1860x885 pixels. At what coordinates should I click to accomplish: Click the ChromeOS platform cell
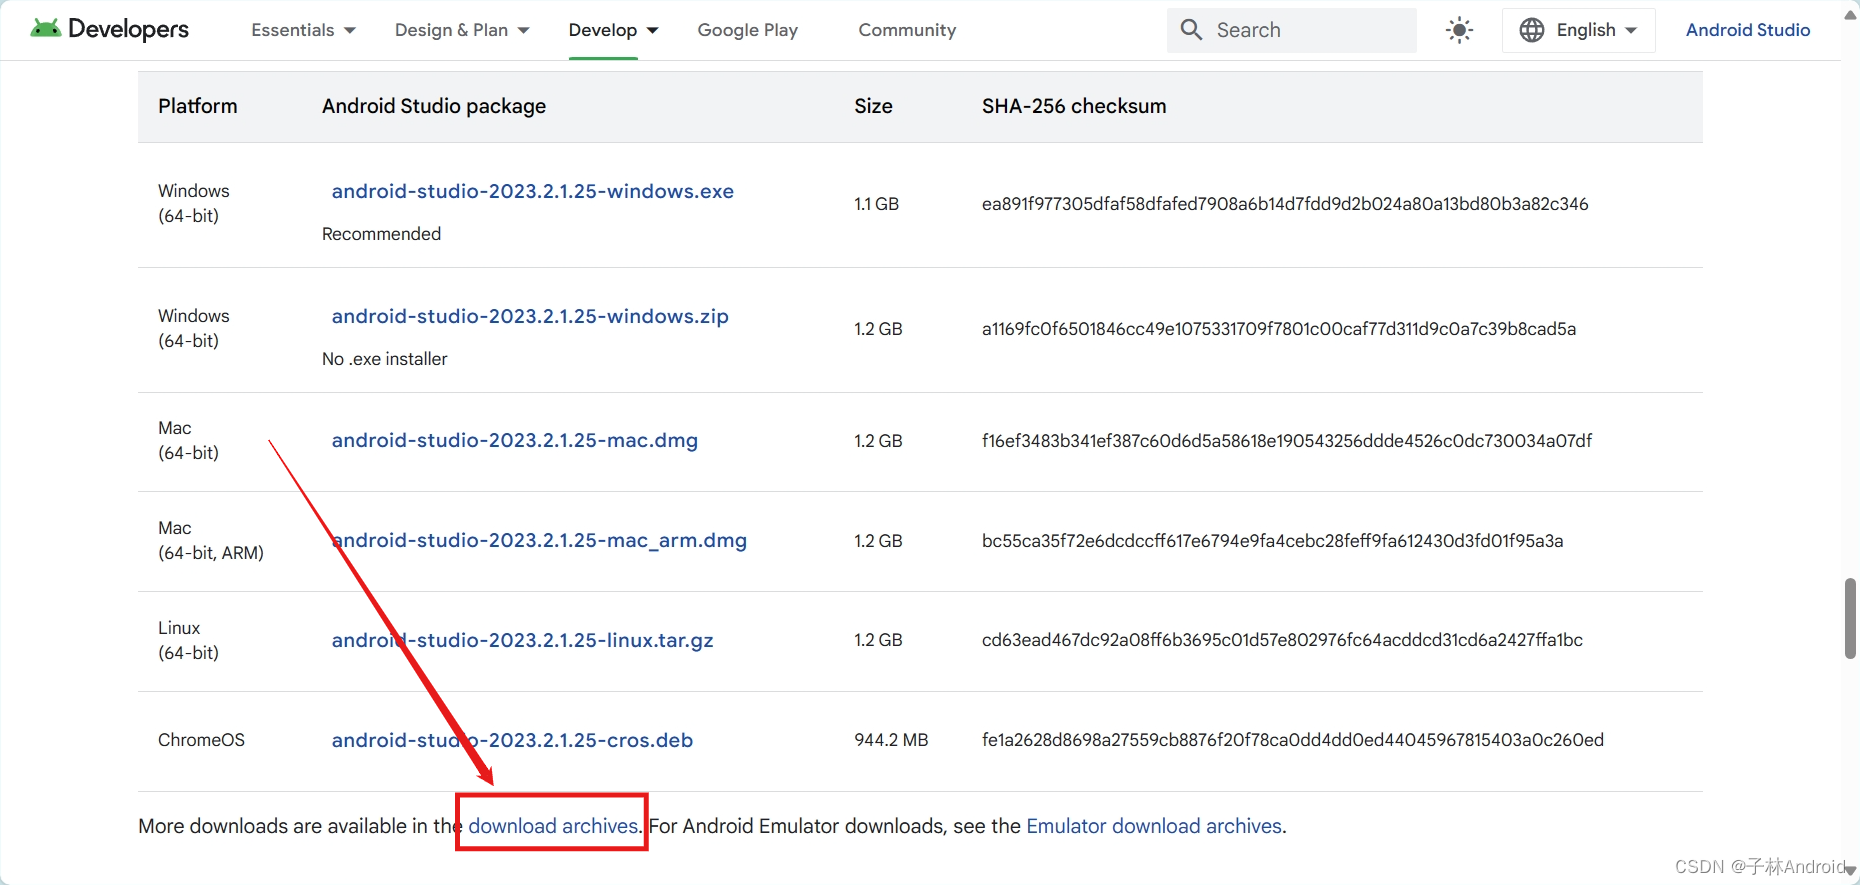coord(201,740)
